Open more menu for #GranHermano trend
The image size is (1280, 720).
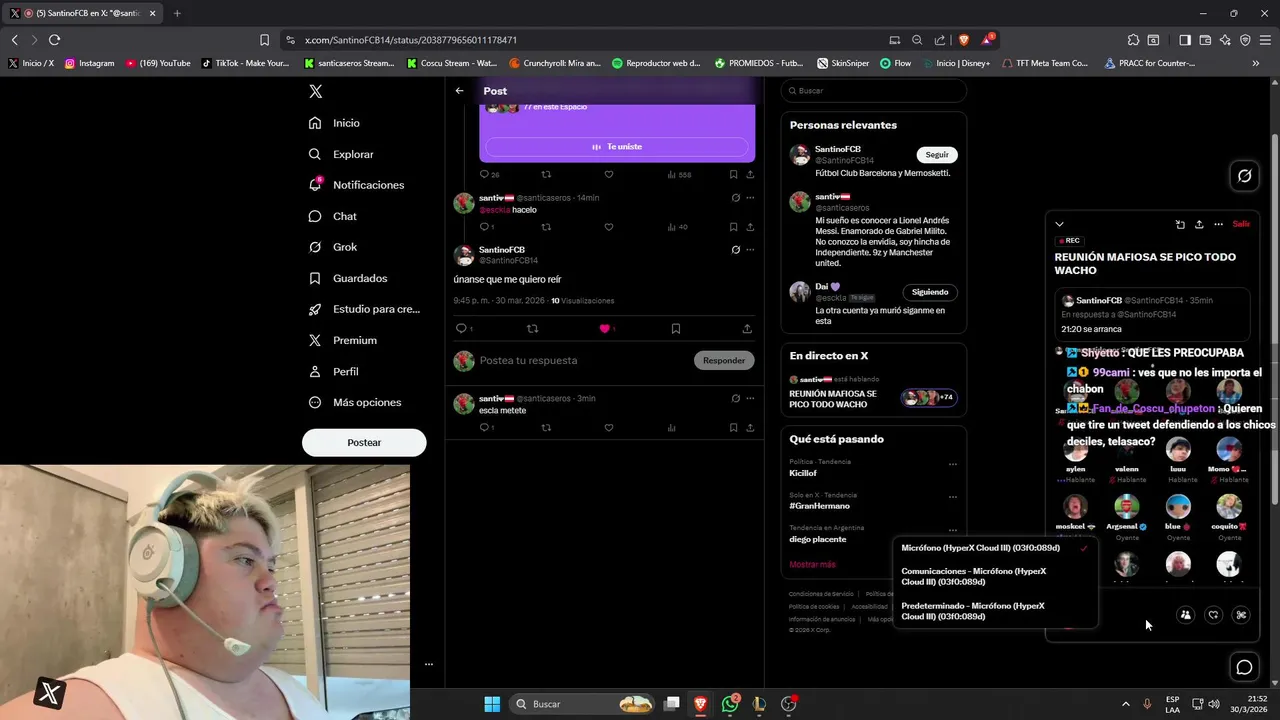[x=952, y=497]
